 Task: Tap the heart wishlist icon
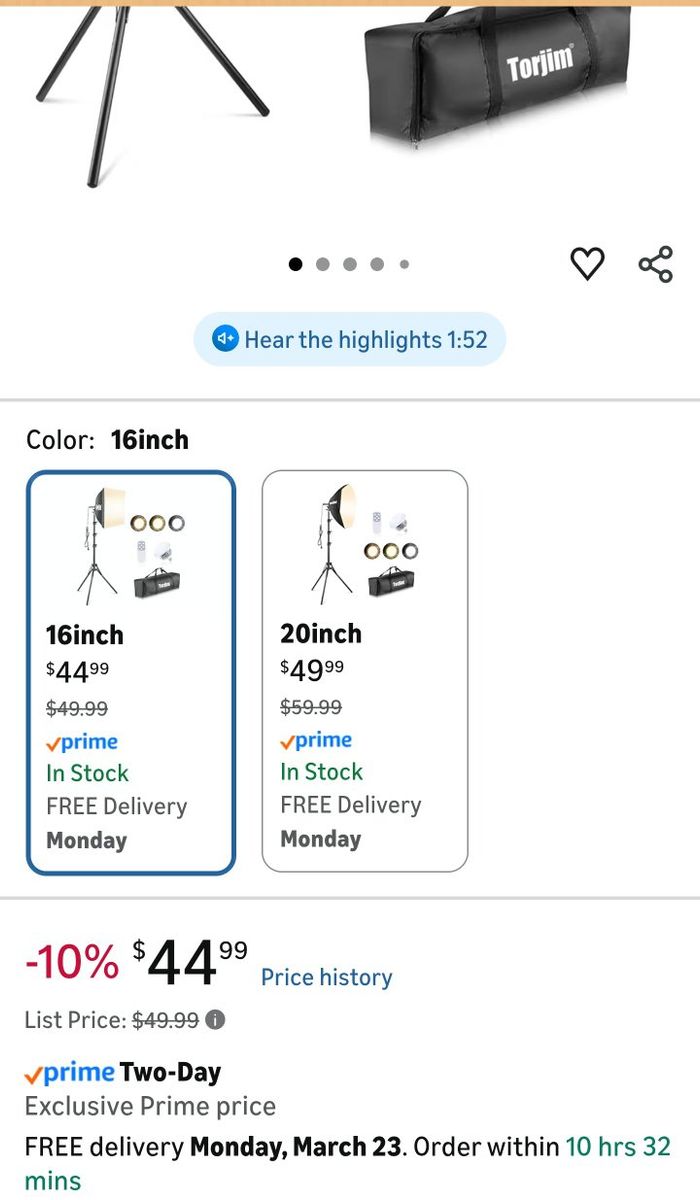point(587,264)
